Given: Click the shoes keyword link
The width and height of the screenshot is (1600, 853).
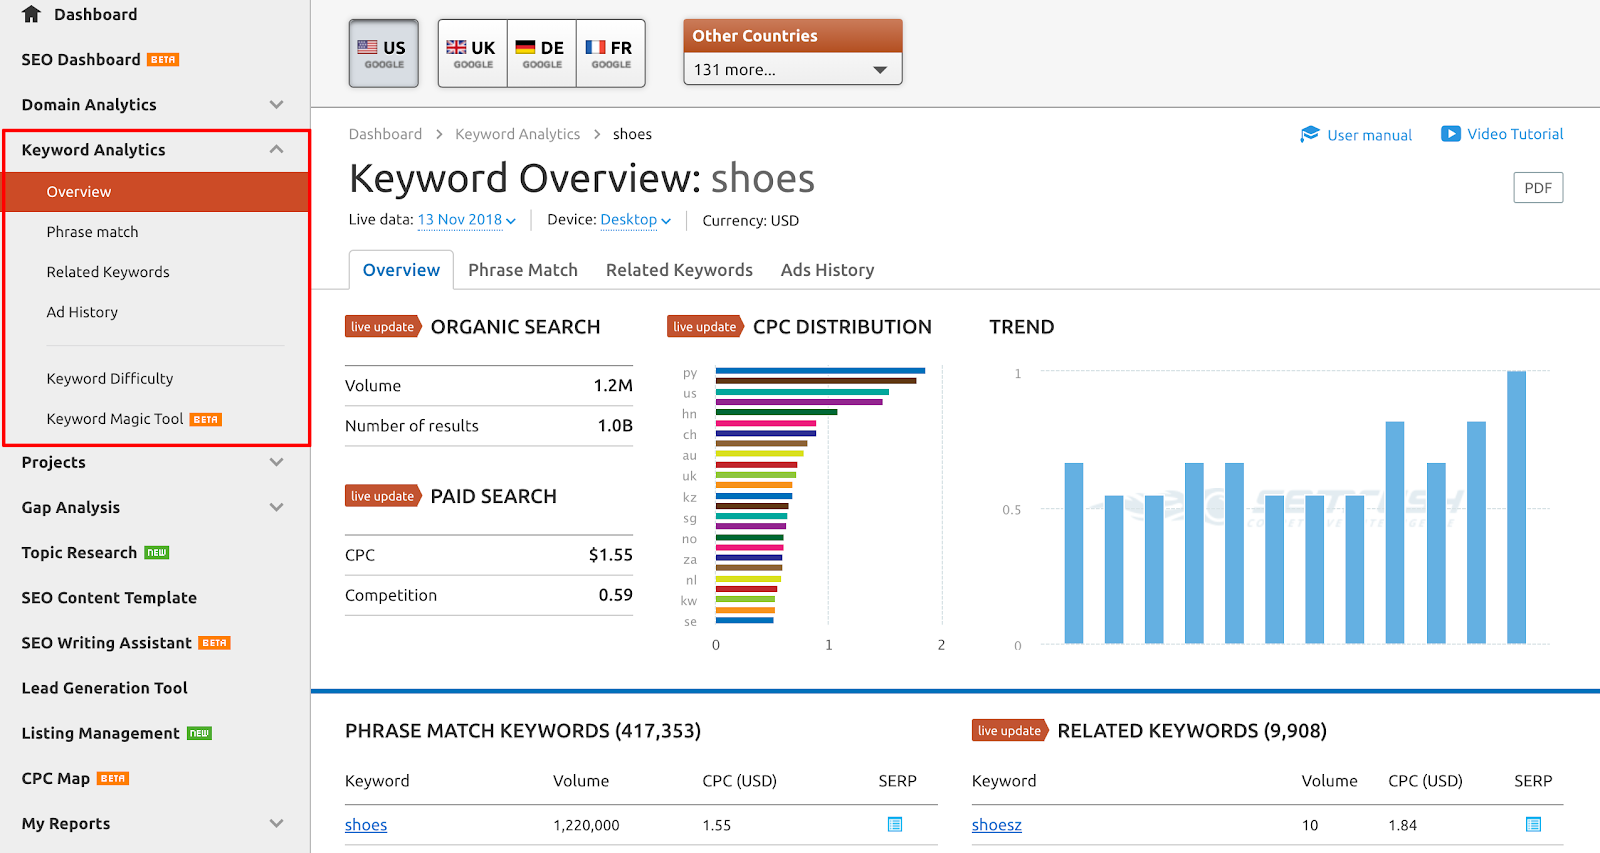Looking at the screenshot, I should [x=366, y=825].
